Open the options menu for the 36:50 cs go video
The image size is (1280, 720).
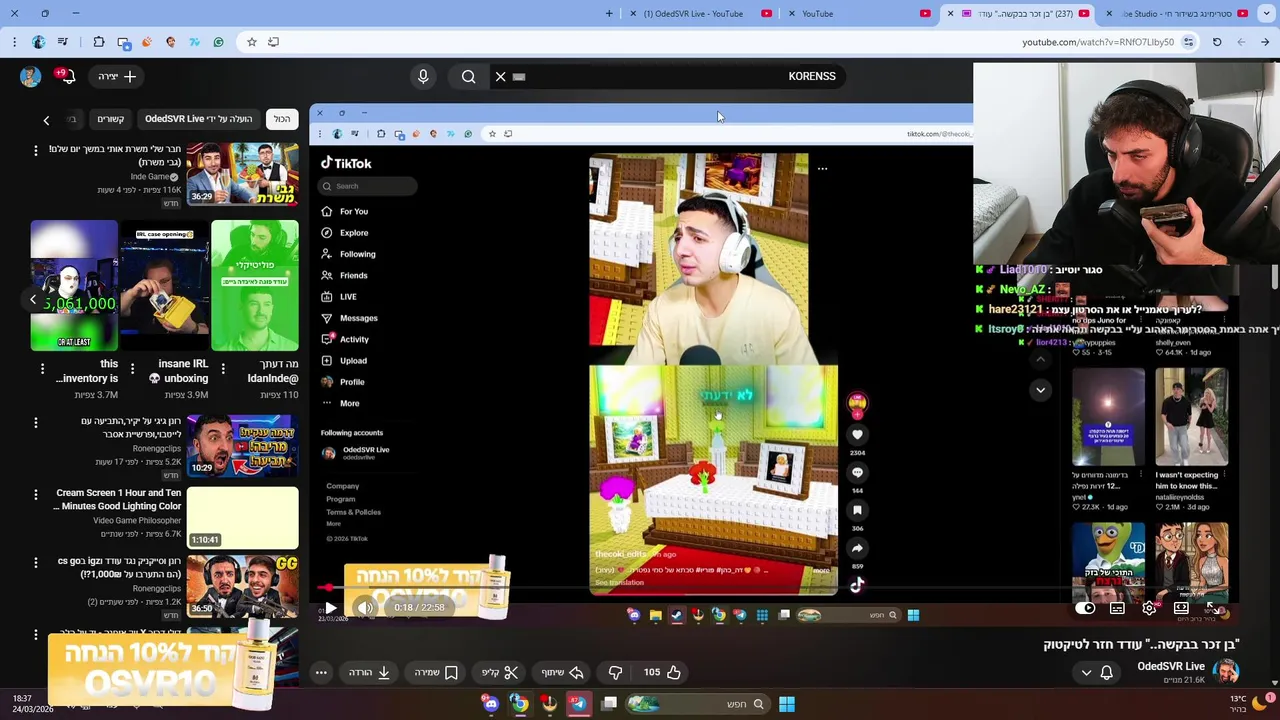tap(36, 562)
